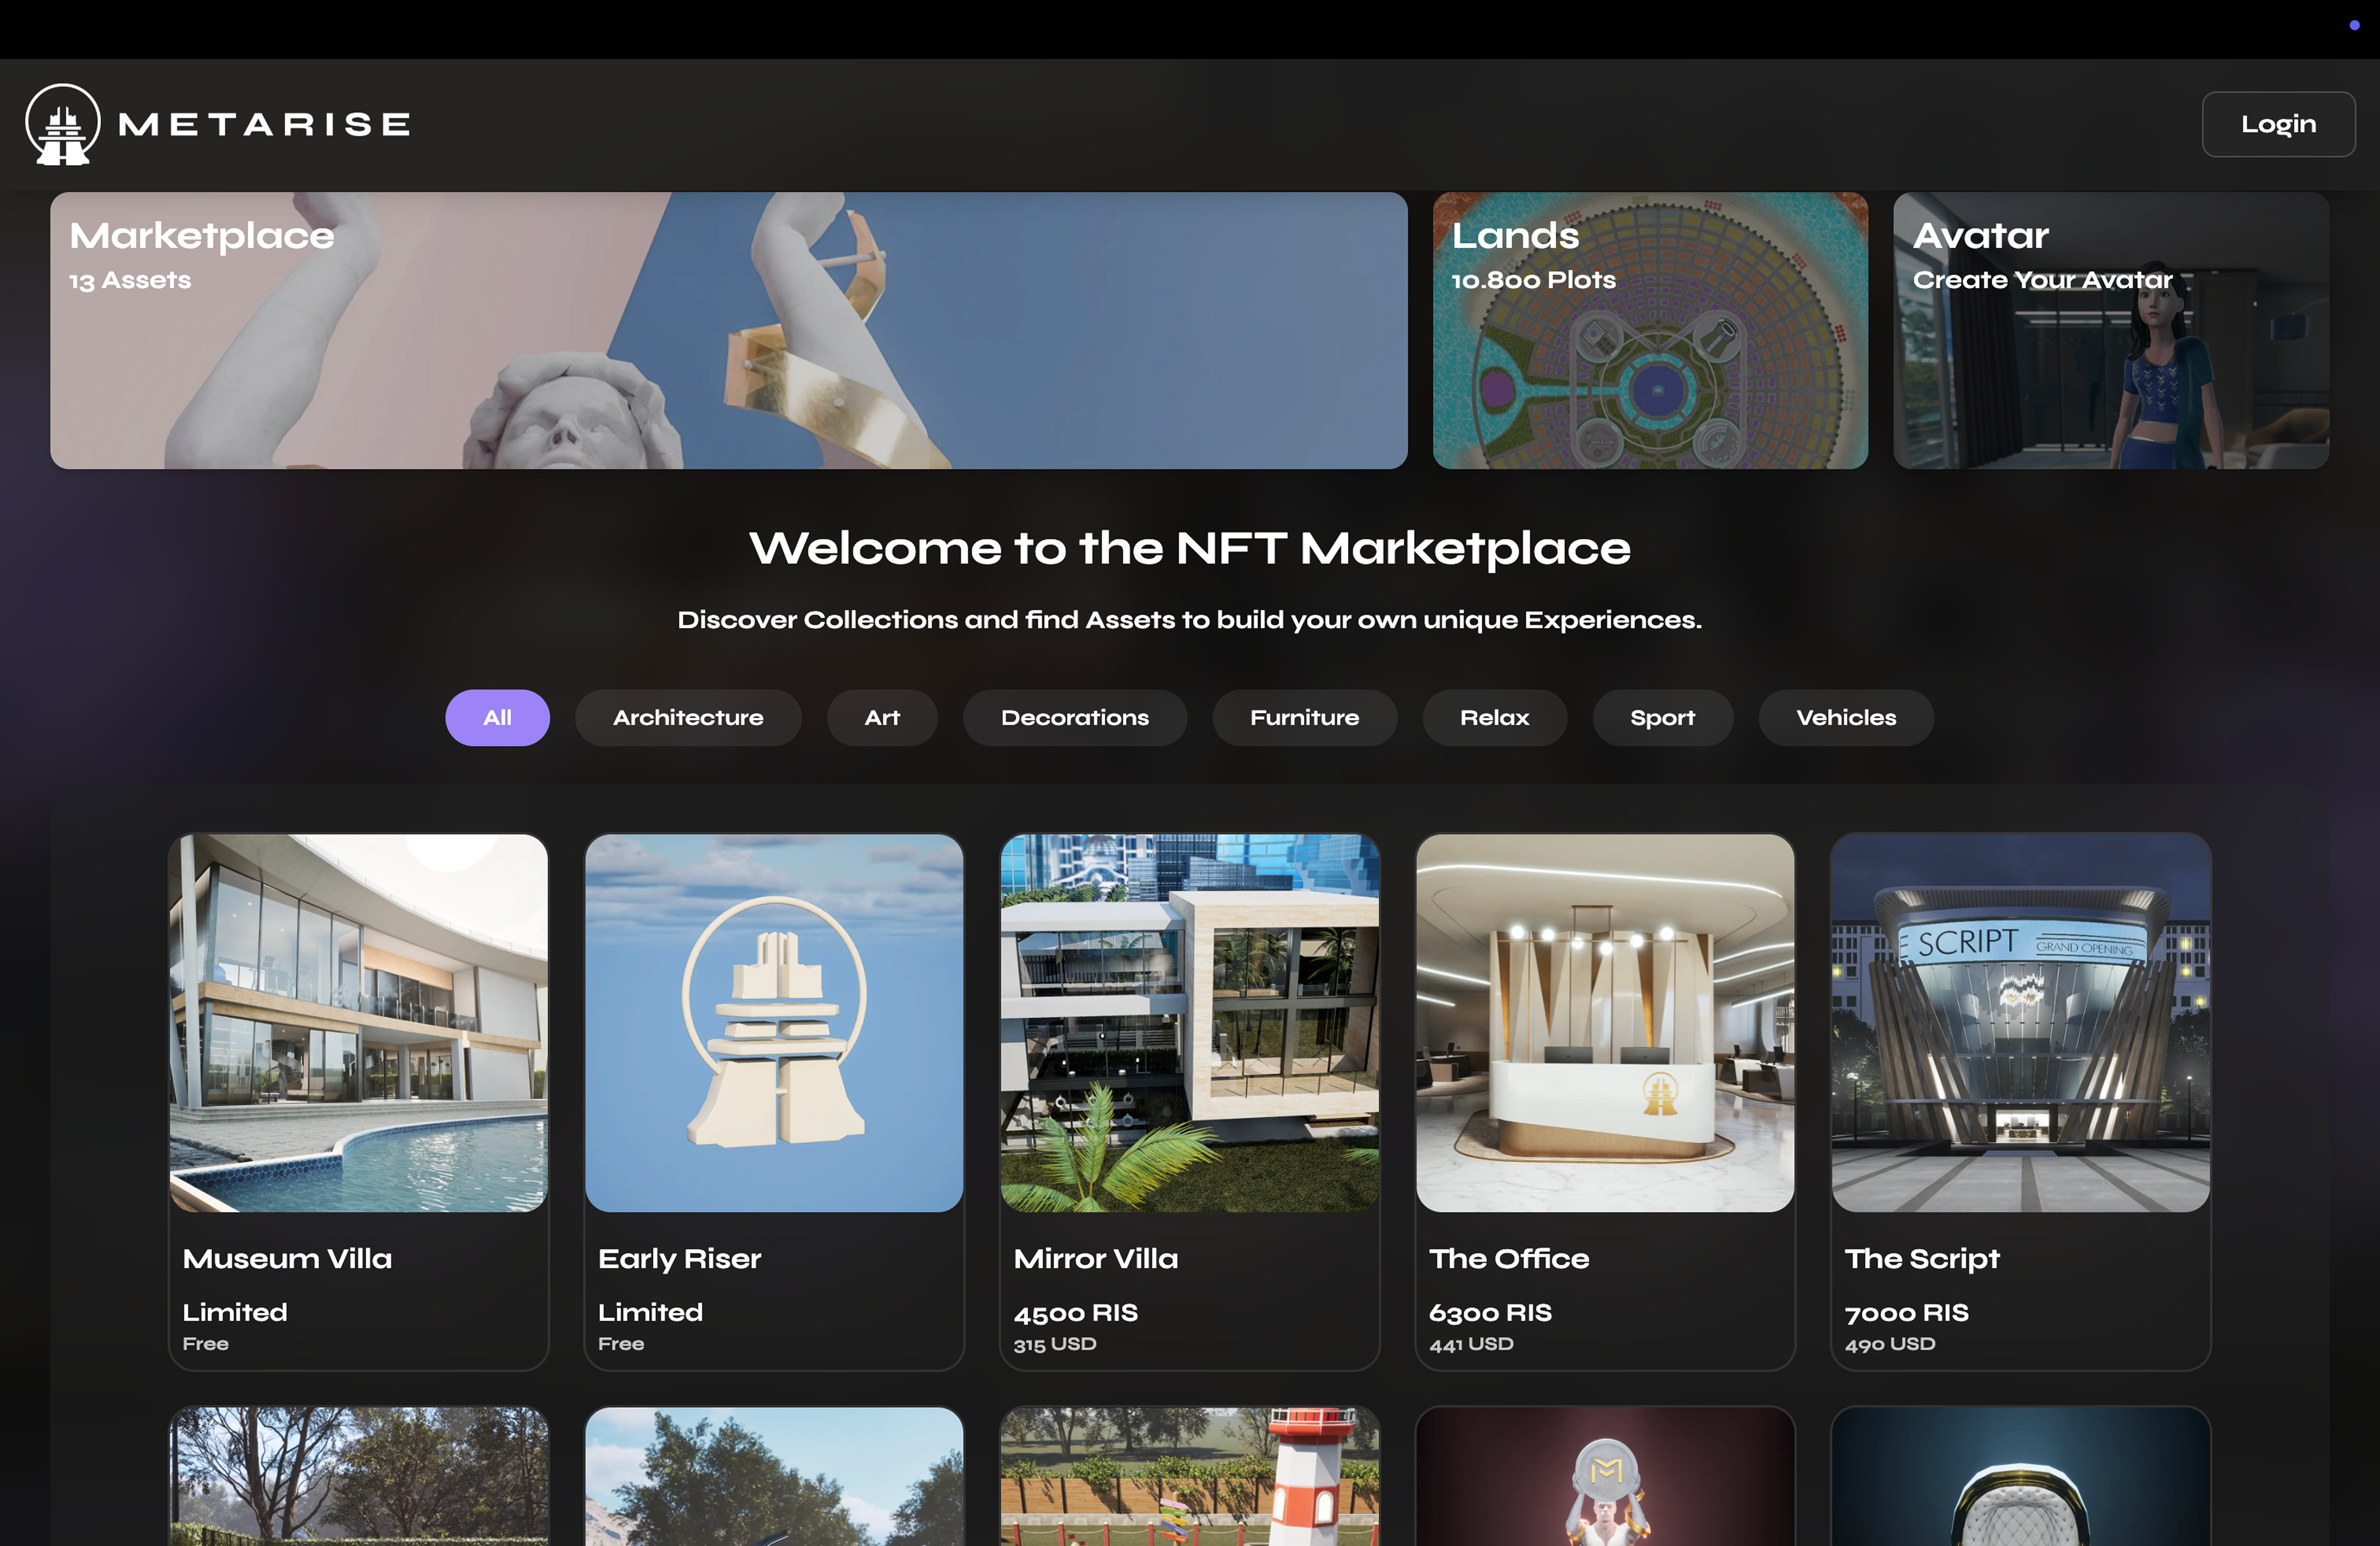This screenshot has width=2380, height=1546.
Task: Open the statue holding M coin thumbnail
Action: click(1605, 1477)
